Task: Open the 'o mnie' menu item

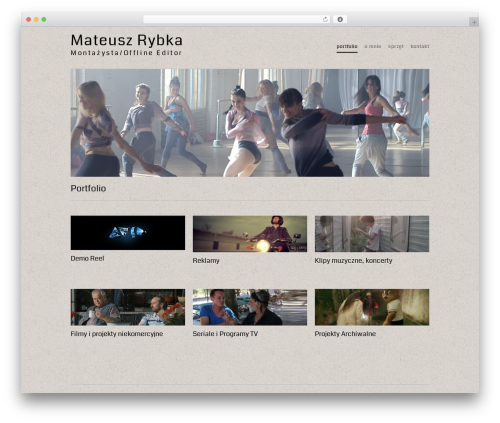Action: pyautogui.click(x=372, y=46)
